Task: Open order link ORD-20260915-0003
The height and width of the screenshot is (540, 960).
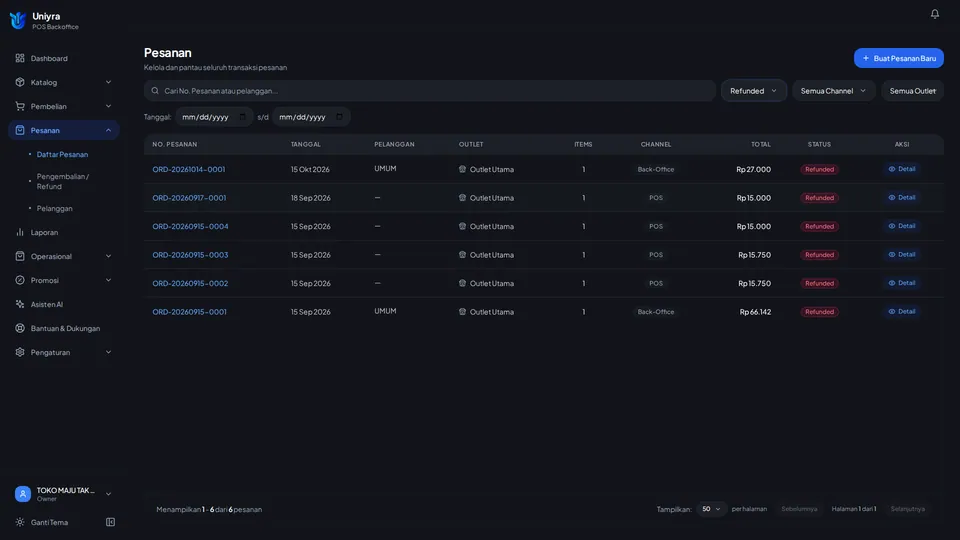Action: tap(190, 255)
